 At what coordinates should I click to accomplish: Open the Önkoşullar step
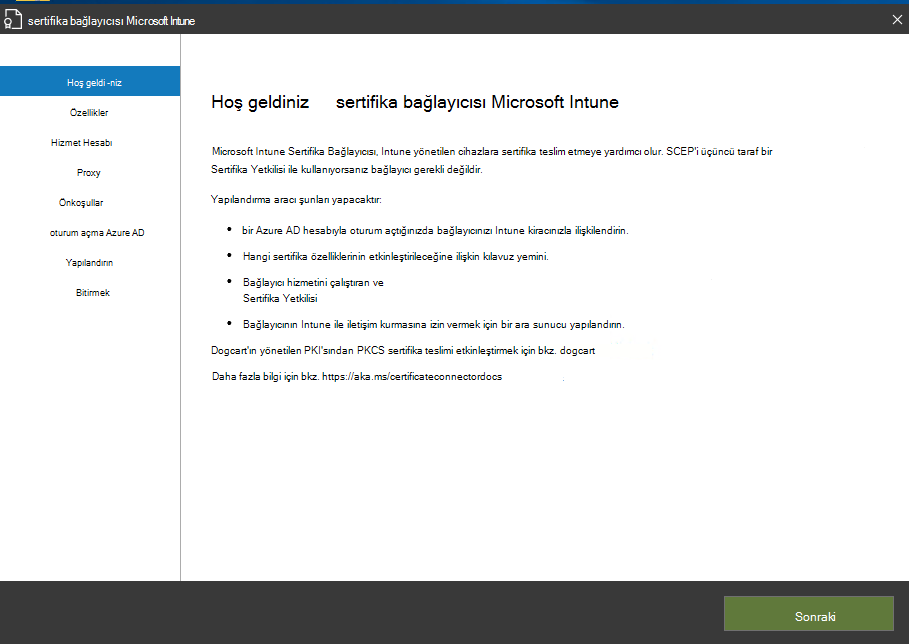pos(81,202)
